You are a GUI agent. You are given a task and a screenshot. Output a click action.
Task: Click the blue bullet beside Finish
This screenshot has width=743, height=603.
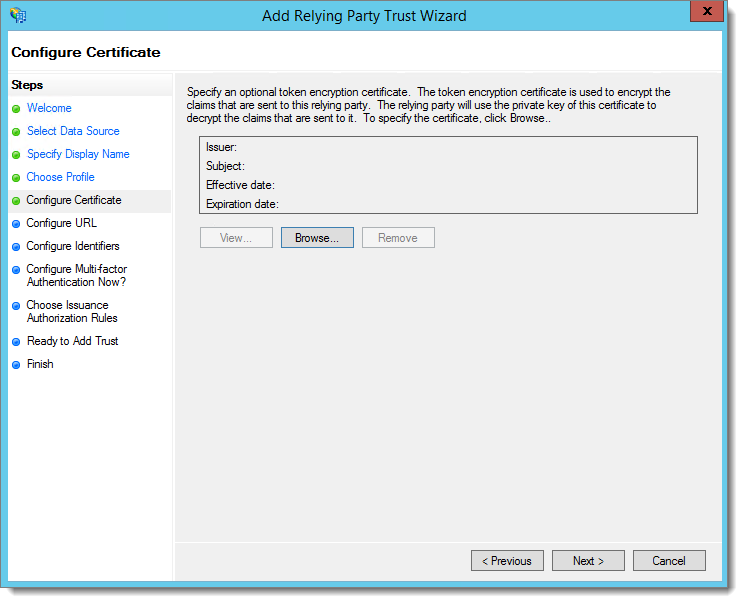coord(16,365)
